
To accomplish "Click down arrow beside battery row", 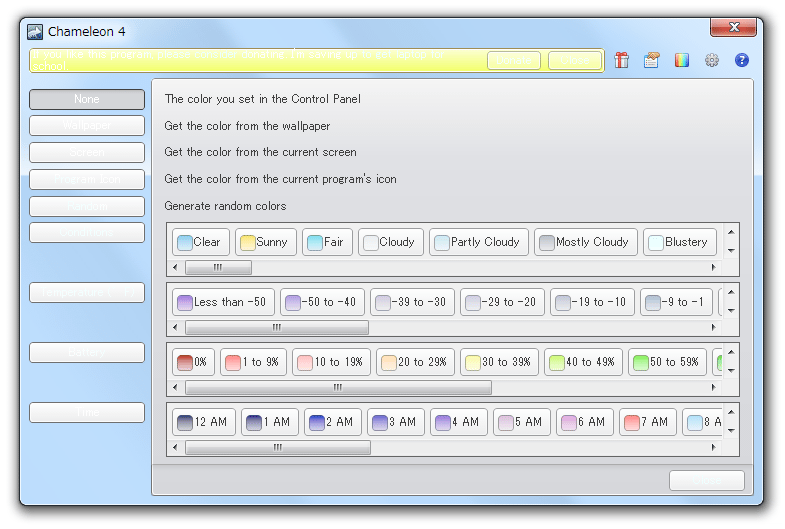I will (731, 371).
